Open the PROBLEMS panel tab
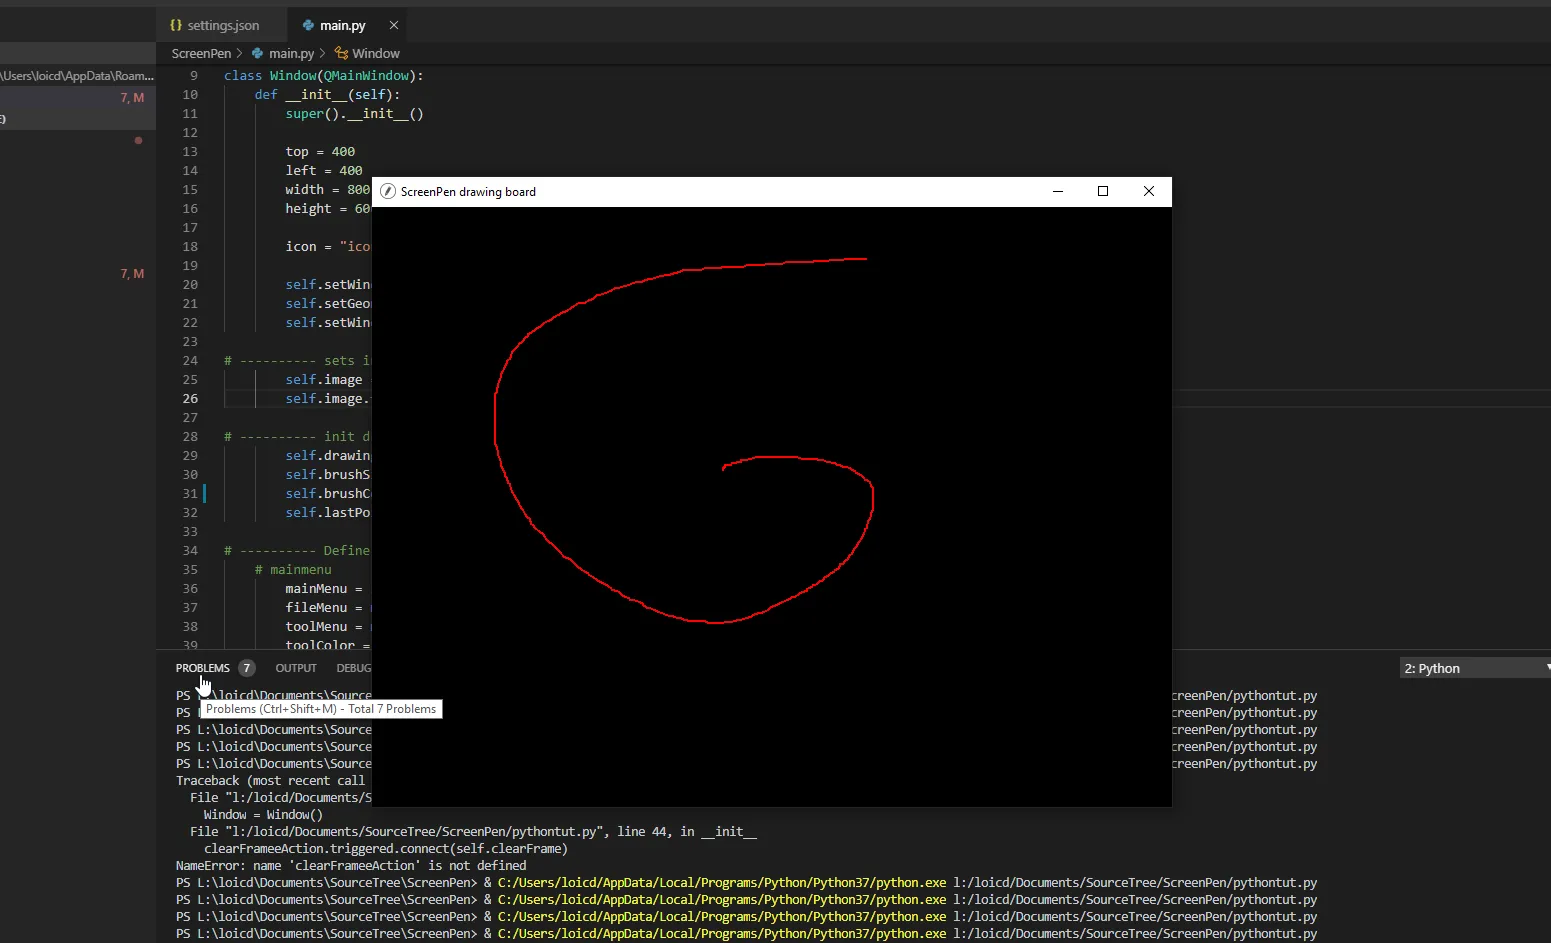1551x943 pixels. click(203, 668)
